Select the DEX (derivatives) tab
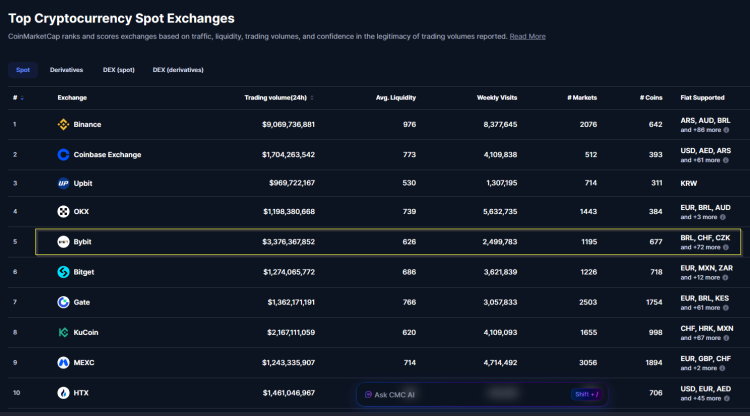Viewport: 750px width, 416px height. pyautogui.click(x=176, y=70)
